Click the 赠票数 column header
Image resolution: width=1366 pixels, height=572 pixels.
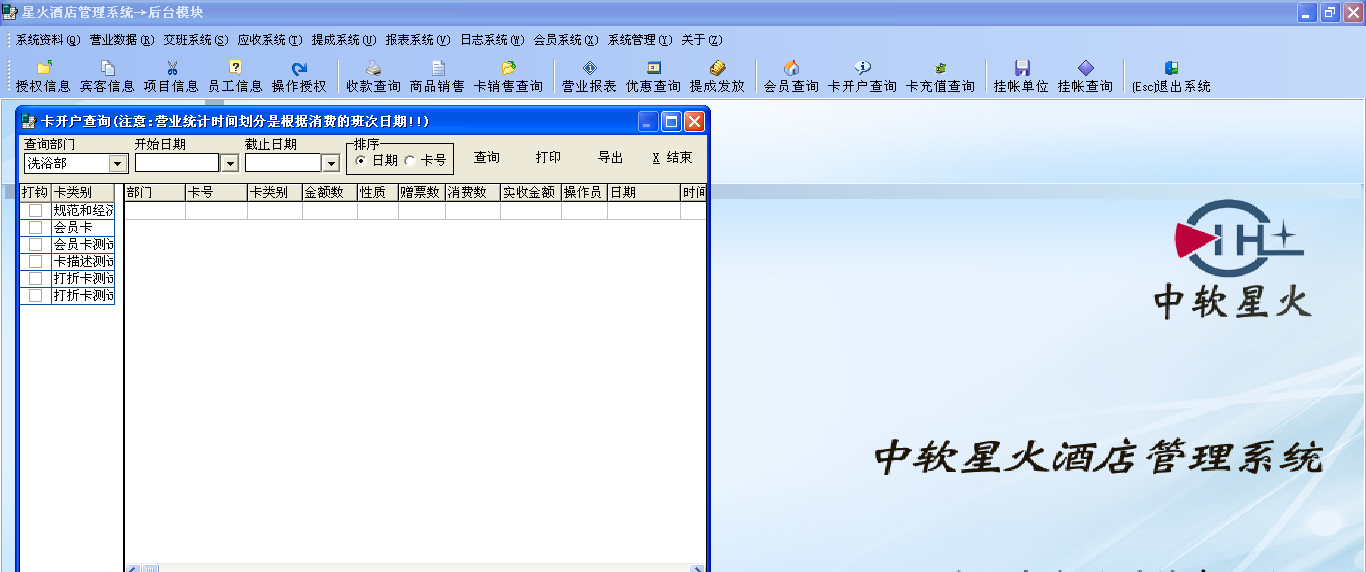(421, 192)
